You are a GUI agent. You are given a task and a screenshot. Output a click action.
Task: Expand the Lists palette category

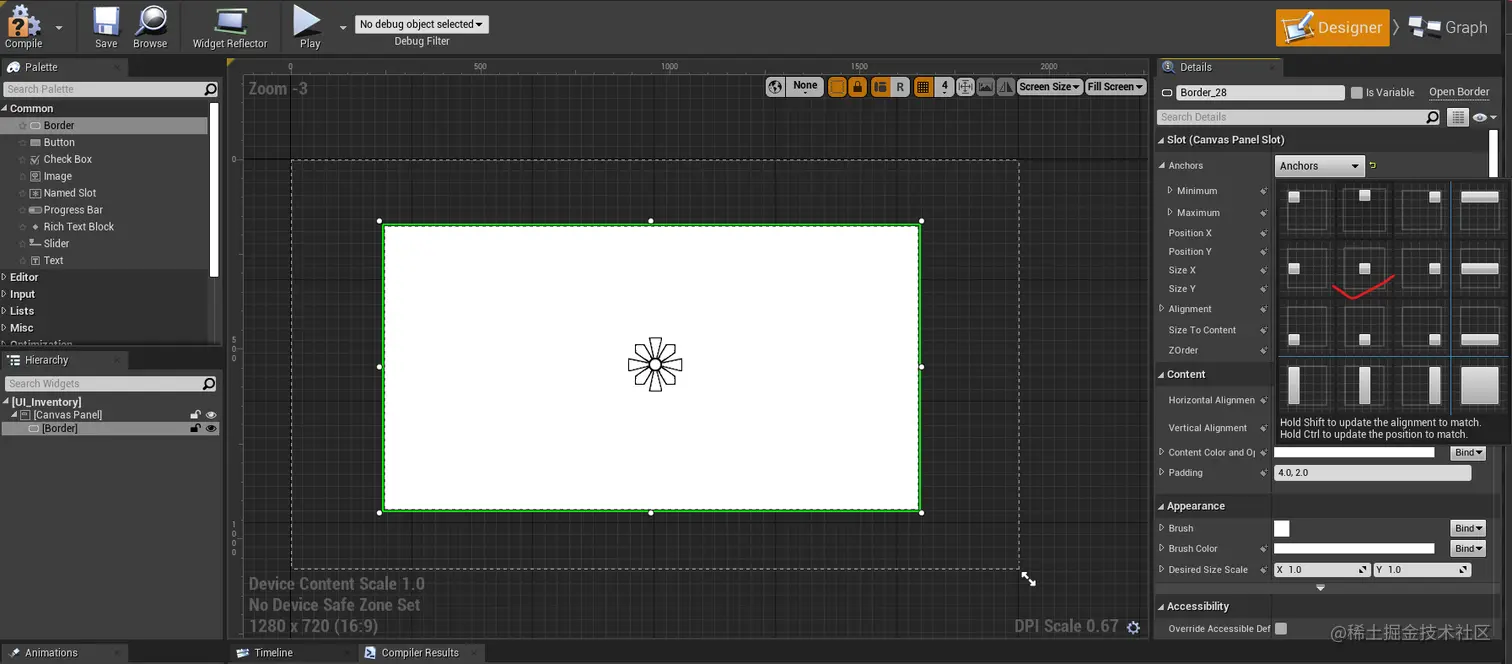5,311
